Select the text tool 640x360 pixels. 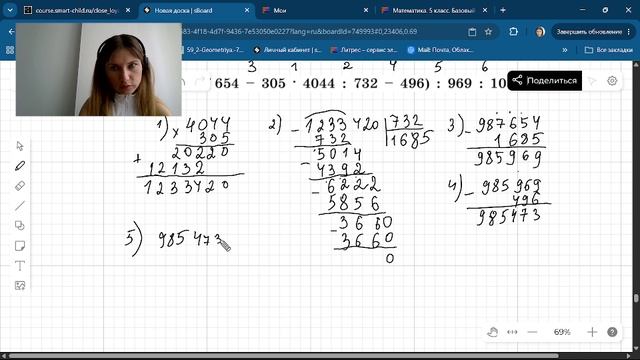click(x=20, y=266)
